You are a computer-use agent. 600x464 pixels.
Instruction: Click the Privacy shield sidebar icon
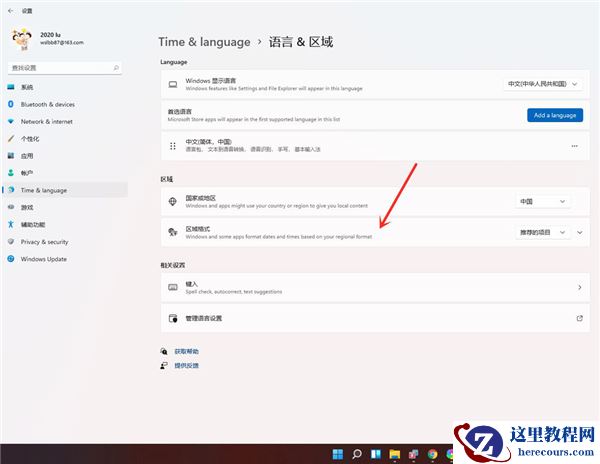11,241
